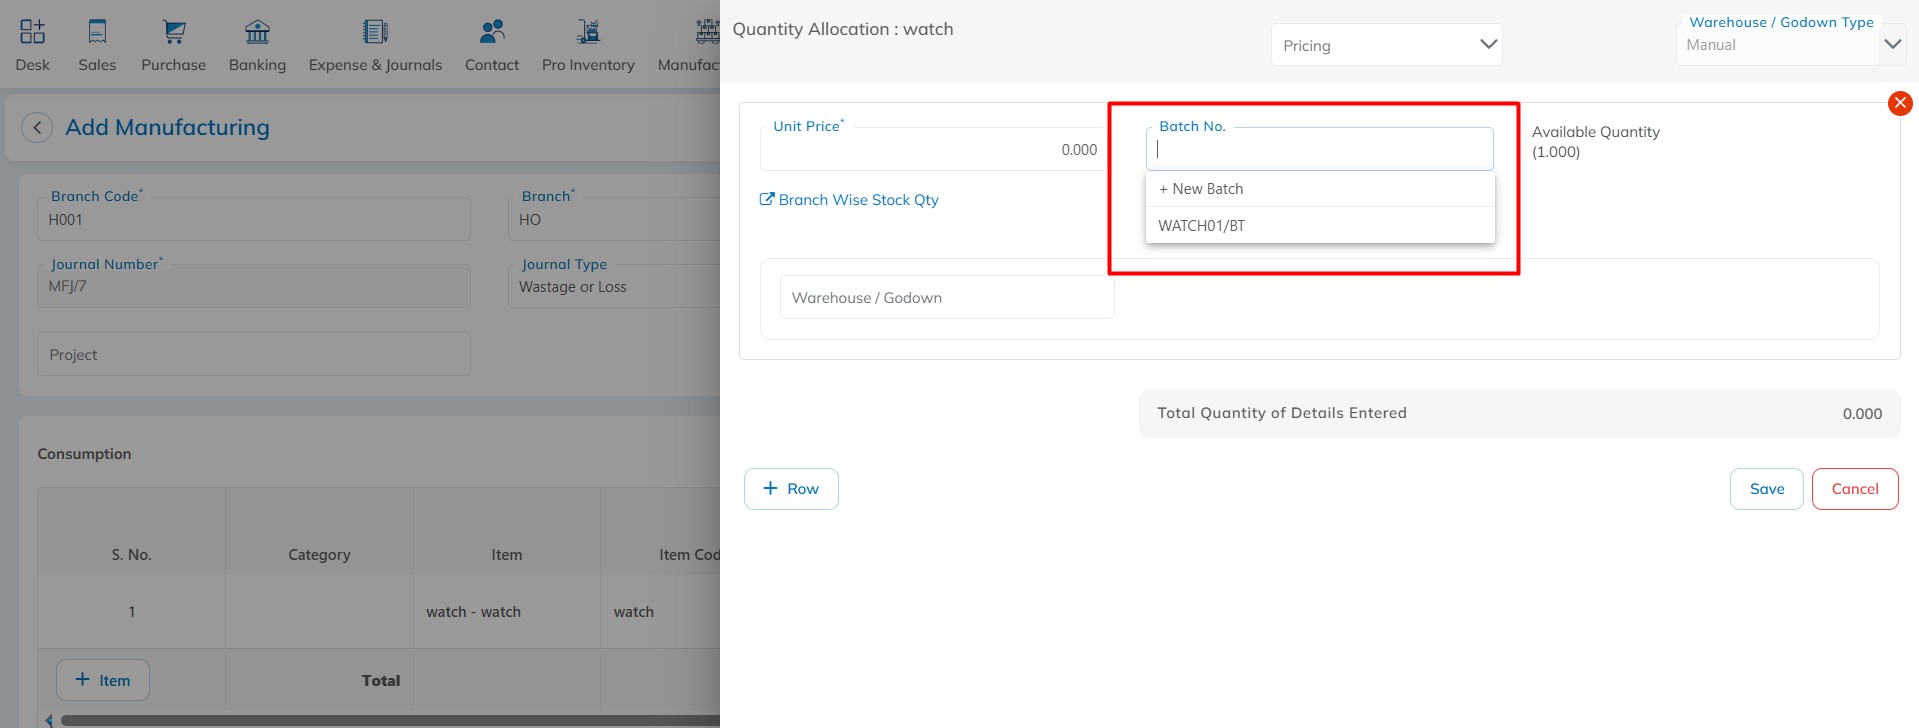The width and height of the screenshot is (1919, 728).
Task: Open Journal Type dropdown
Action: pyautogui.click(x=614, y=286)
